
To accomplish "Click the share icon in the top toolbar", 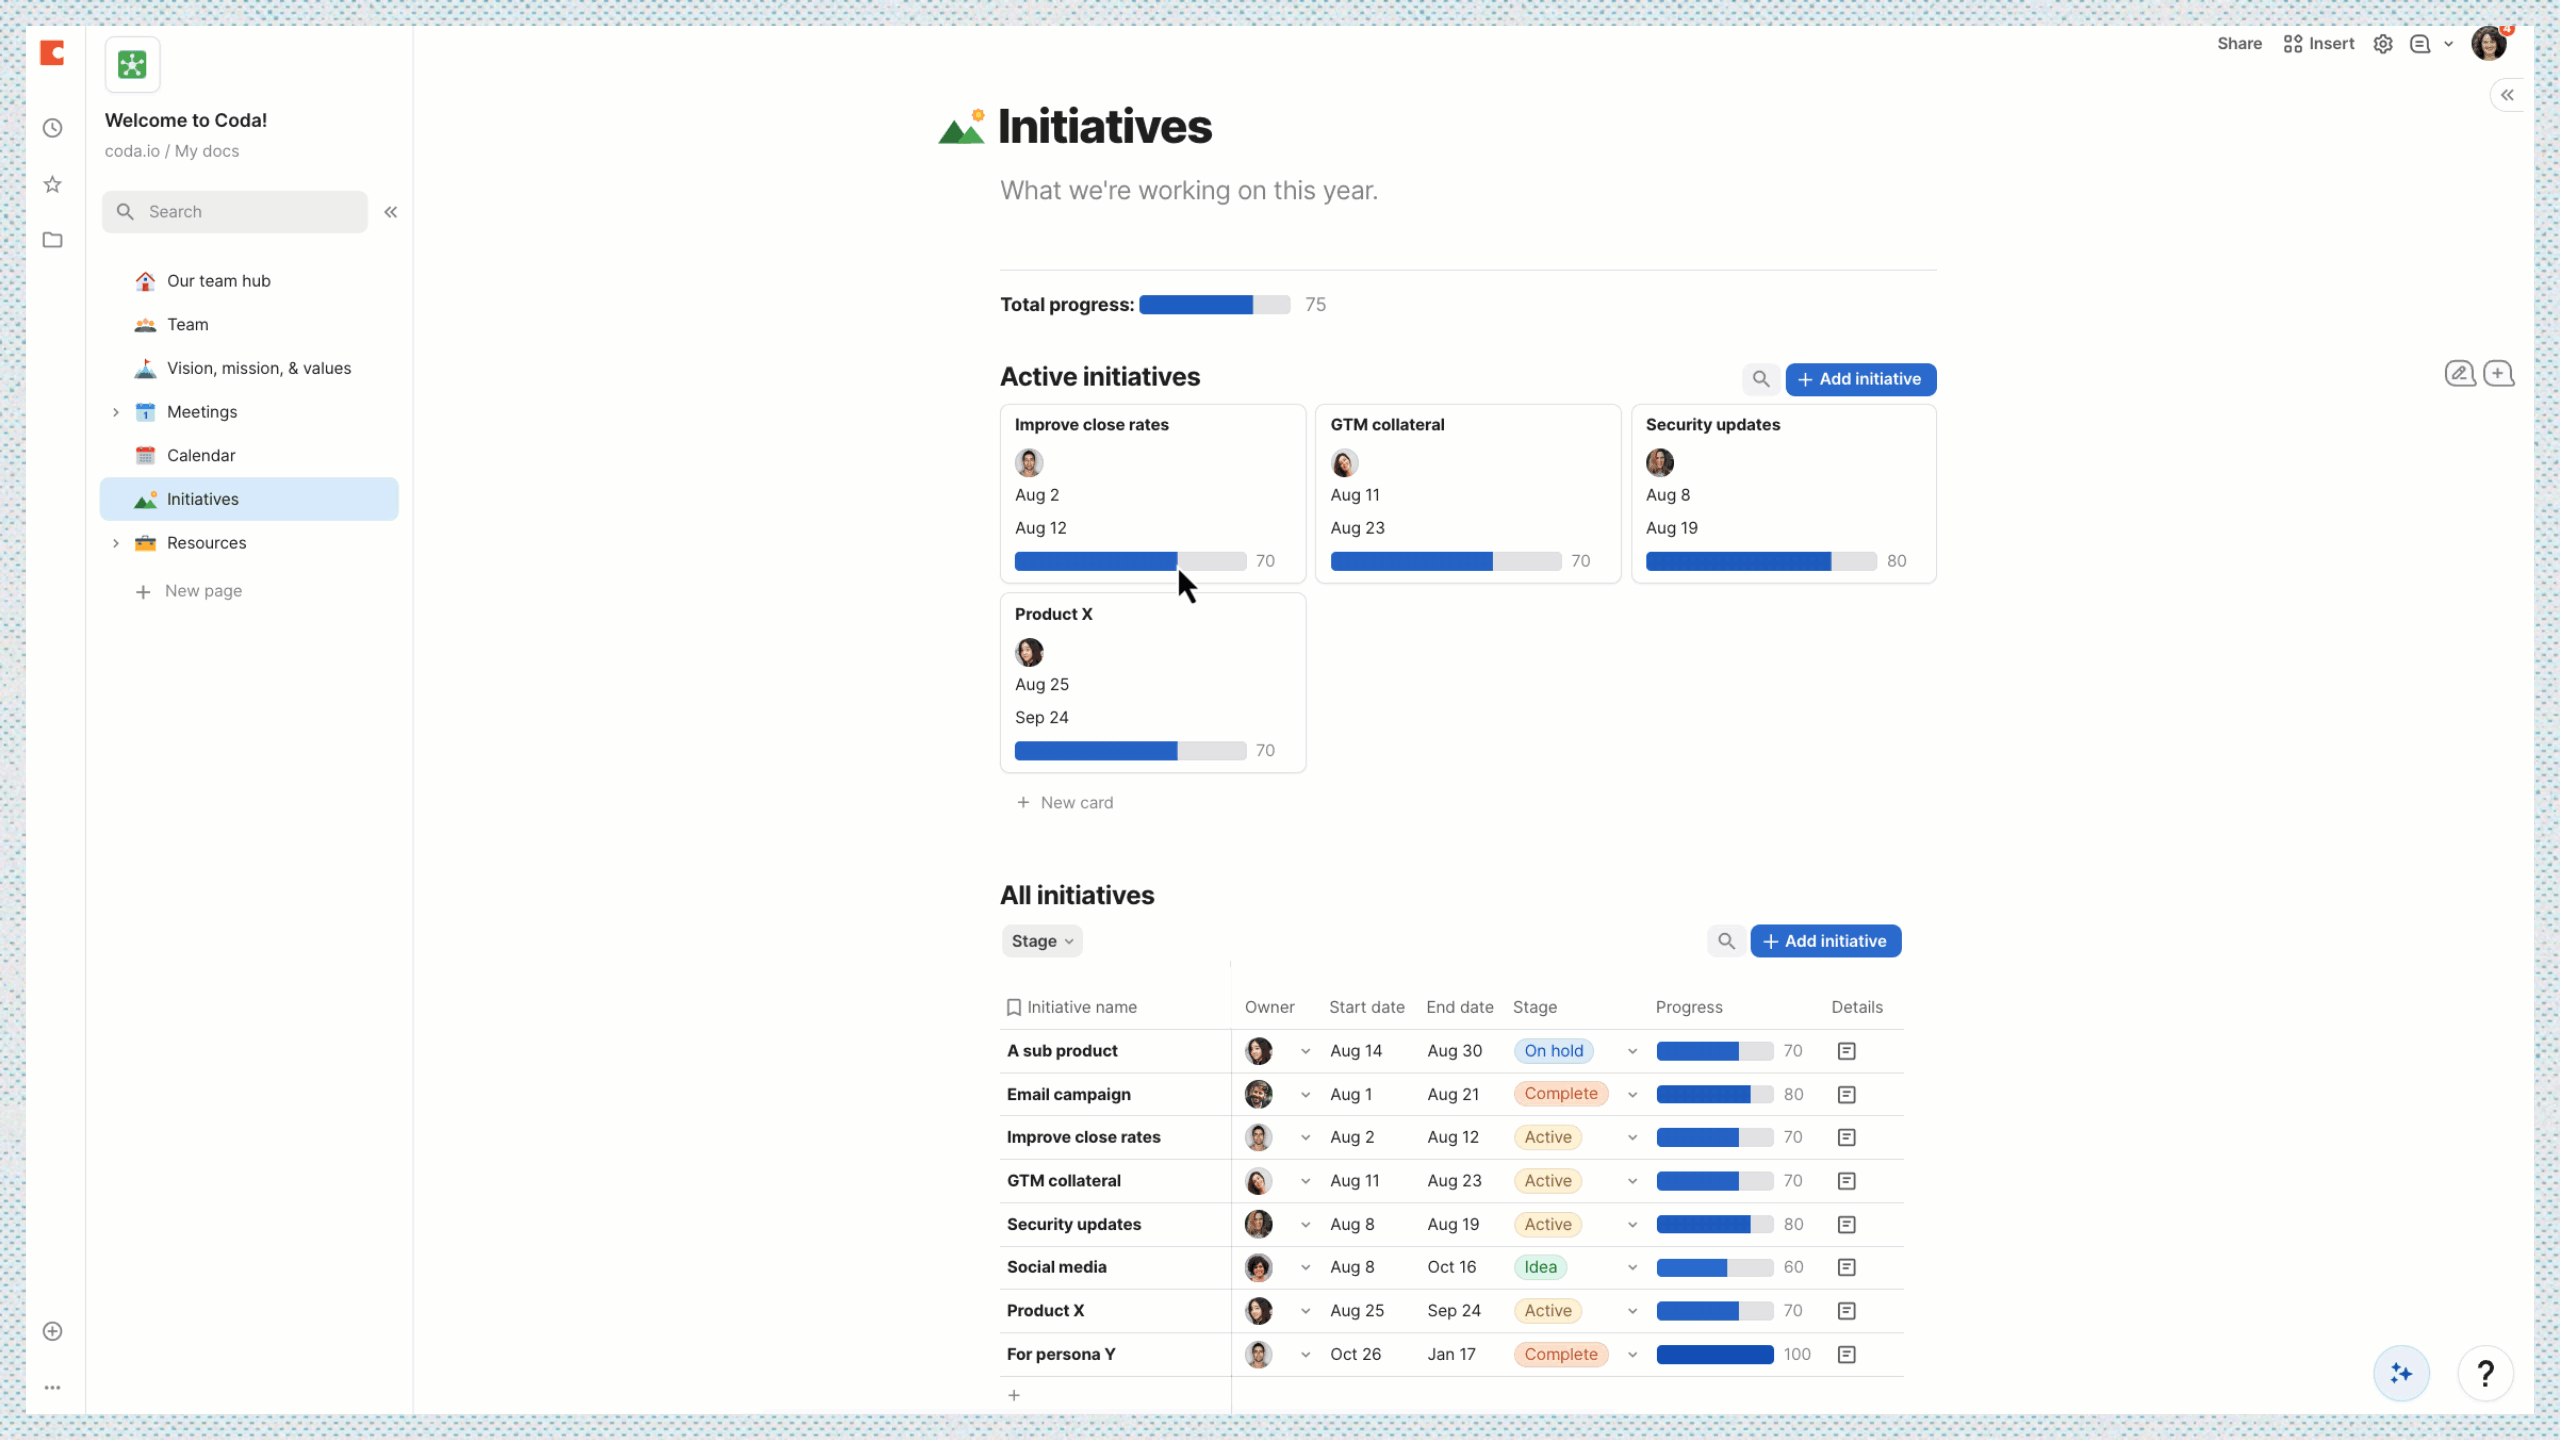I will coord(2240,42).
